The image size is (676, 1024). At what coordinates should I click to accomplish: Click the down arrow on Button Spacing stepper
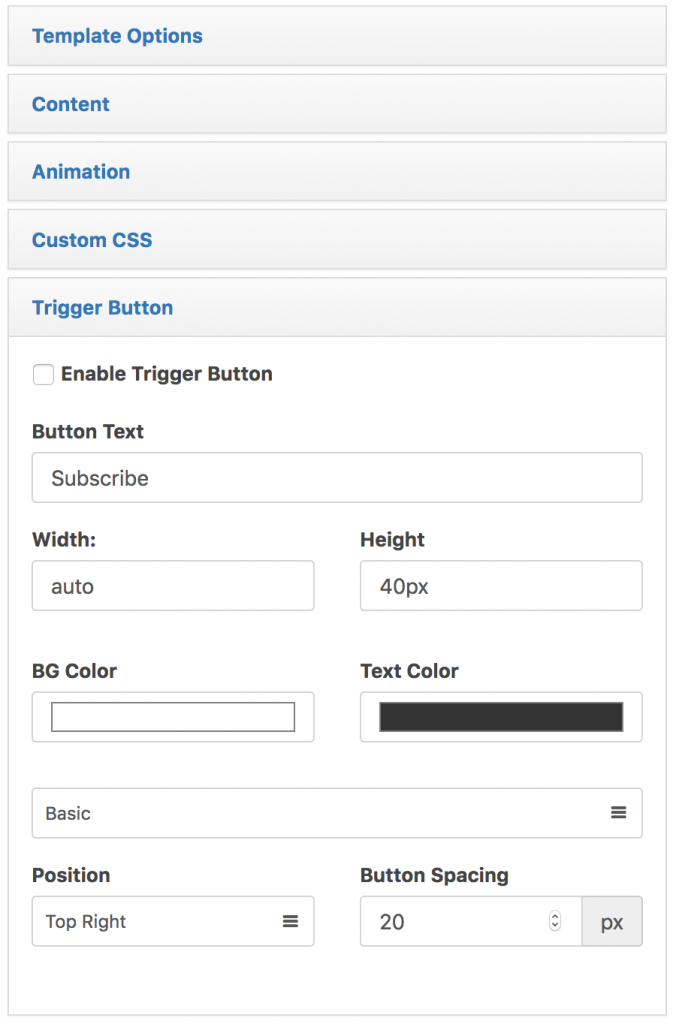[555, 926]
